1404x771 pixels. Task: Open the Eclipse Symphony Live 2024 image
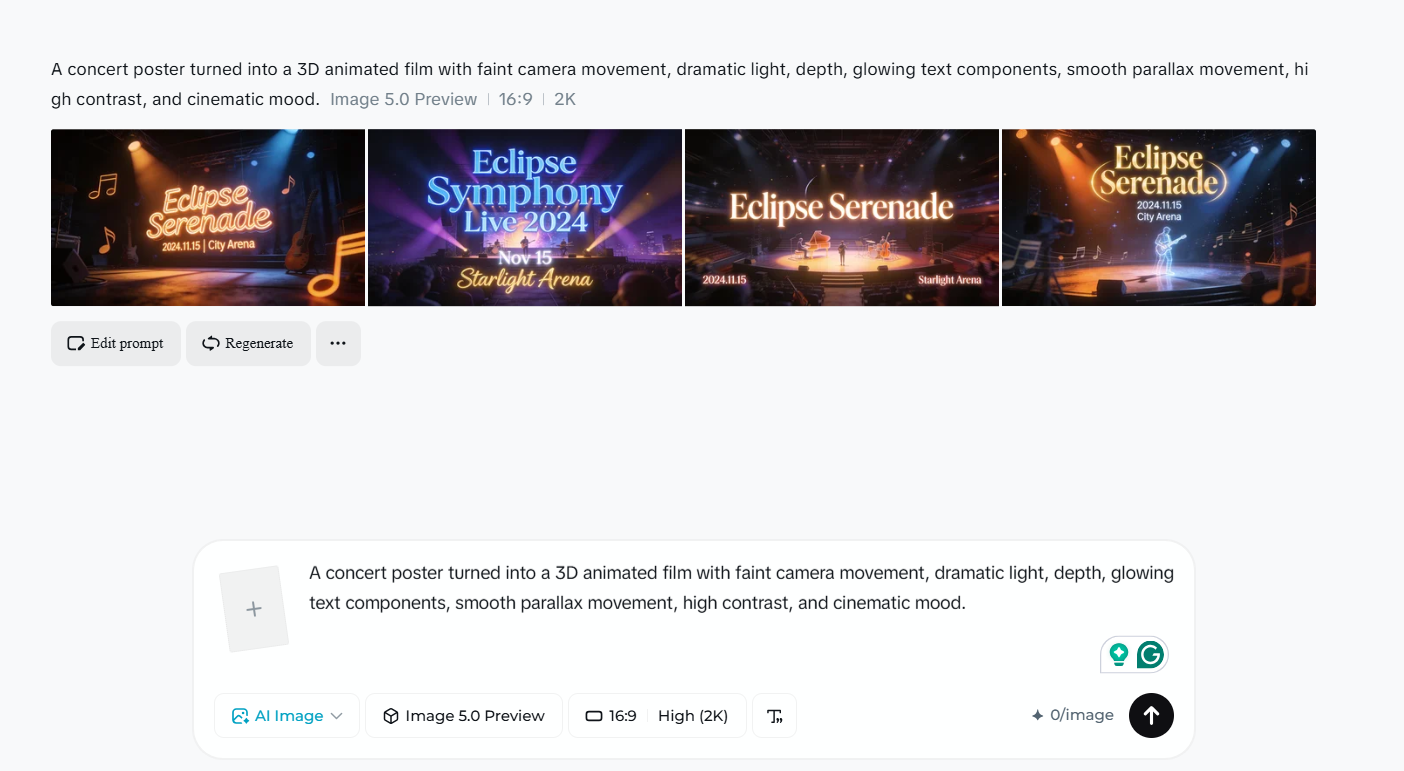click(524, 217)
